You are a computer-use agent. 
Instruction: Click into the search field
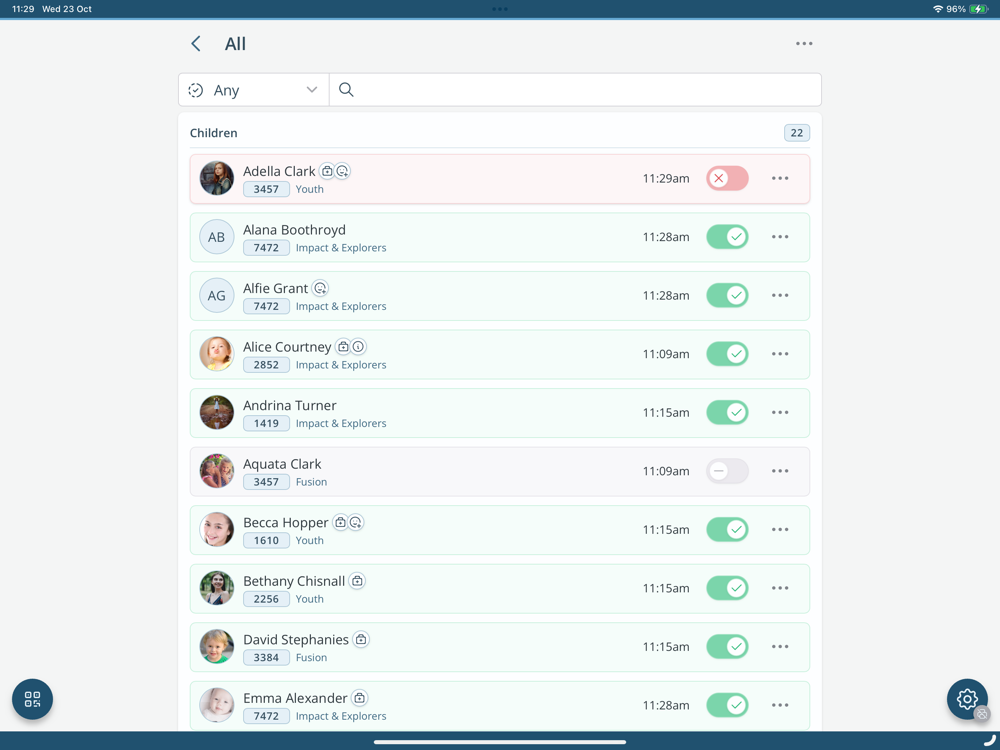575,90
